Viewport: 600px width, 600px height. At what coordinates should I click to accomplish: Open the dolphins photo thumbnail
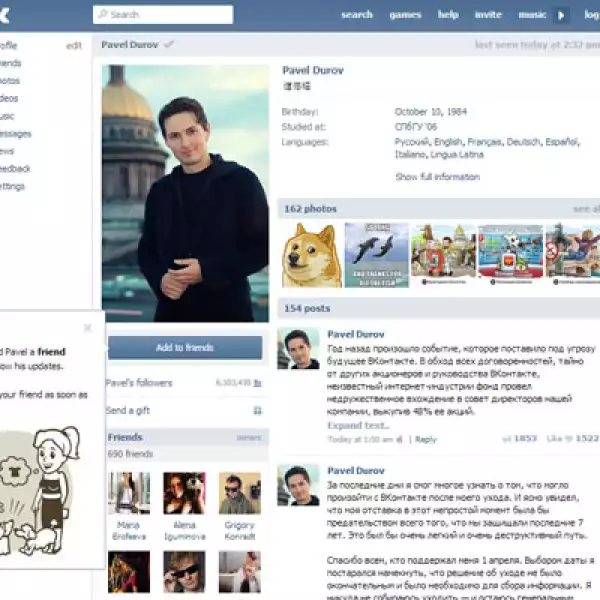pyautogui.click(x=377, y=255)
